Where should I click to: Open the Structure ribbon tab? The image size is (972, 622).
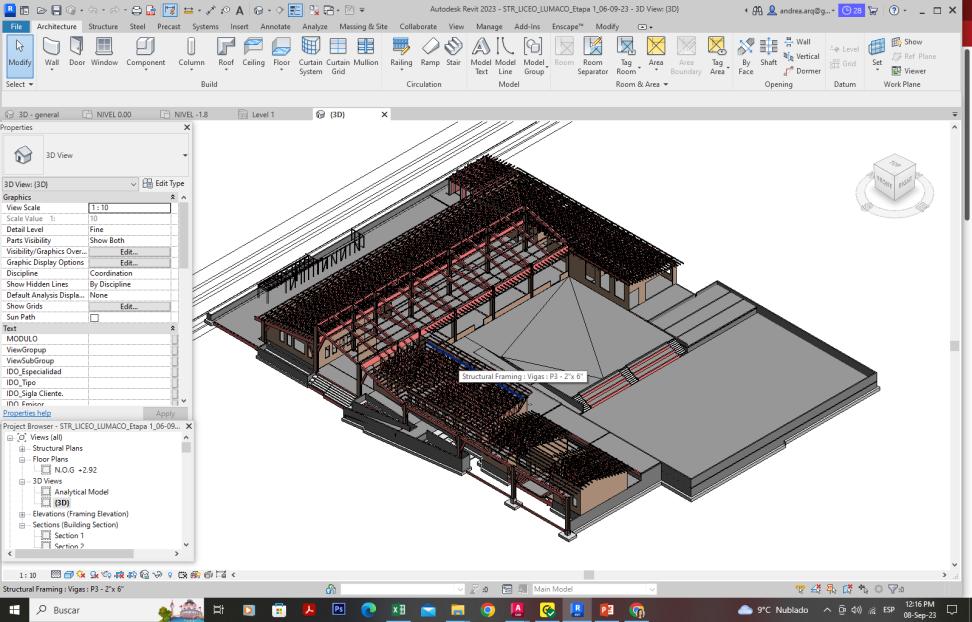pyautogui.click(x=102, y=26)
